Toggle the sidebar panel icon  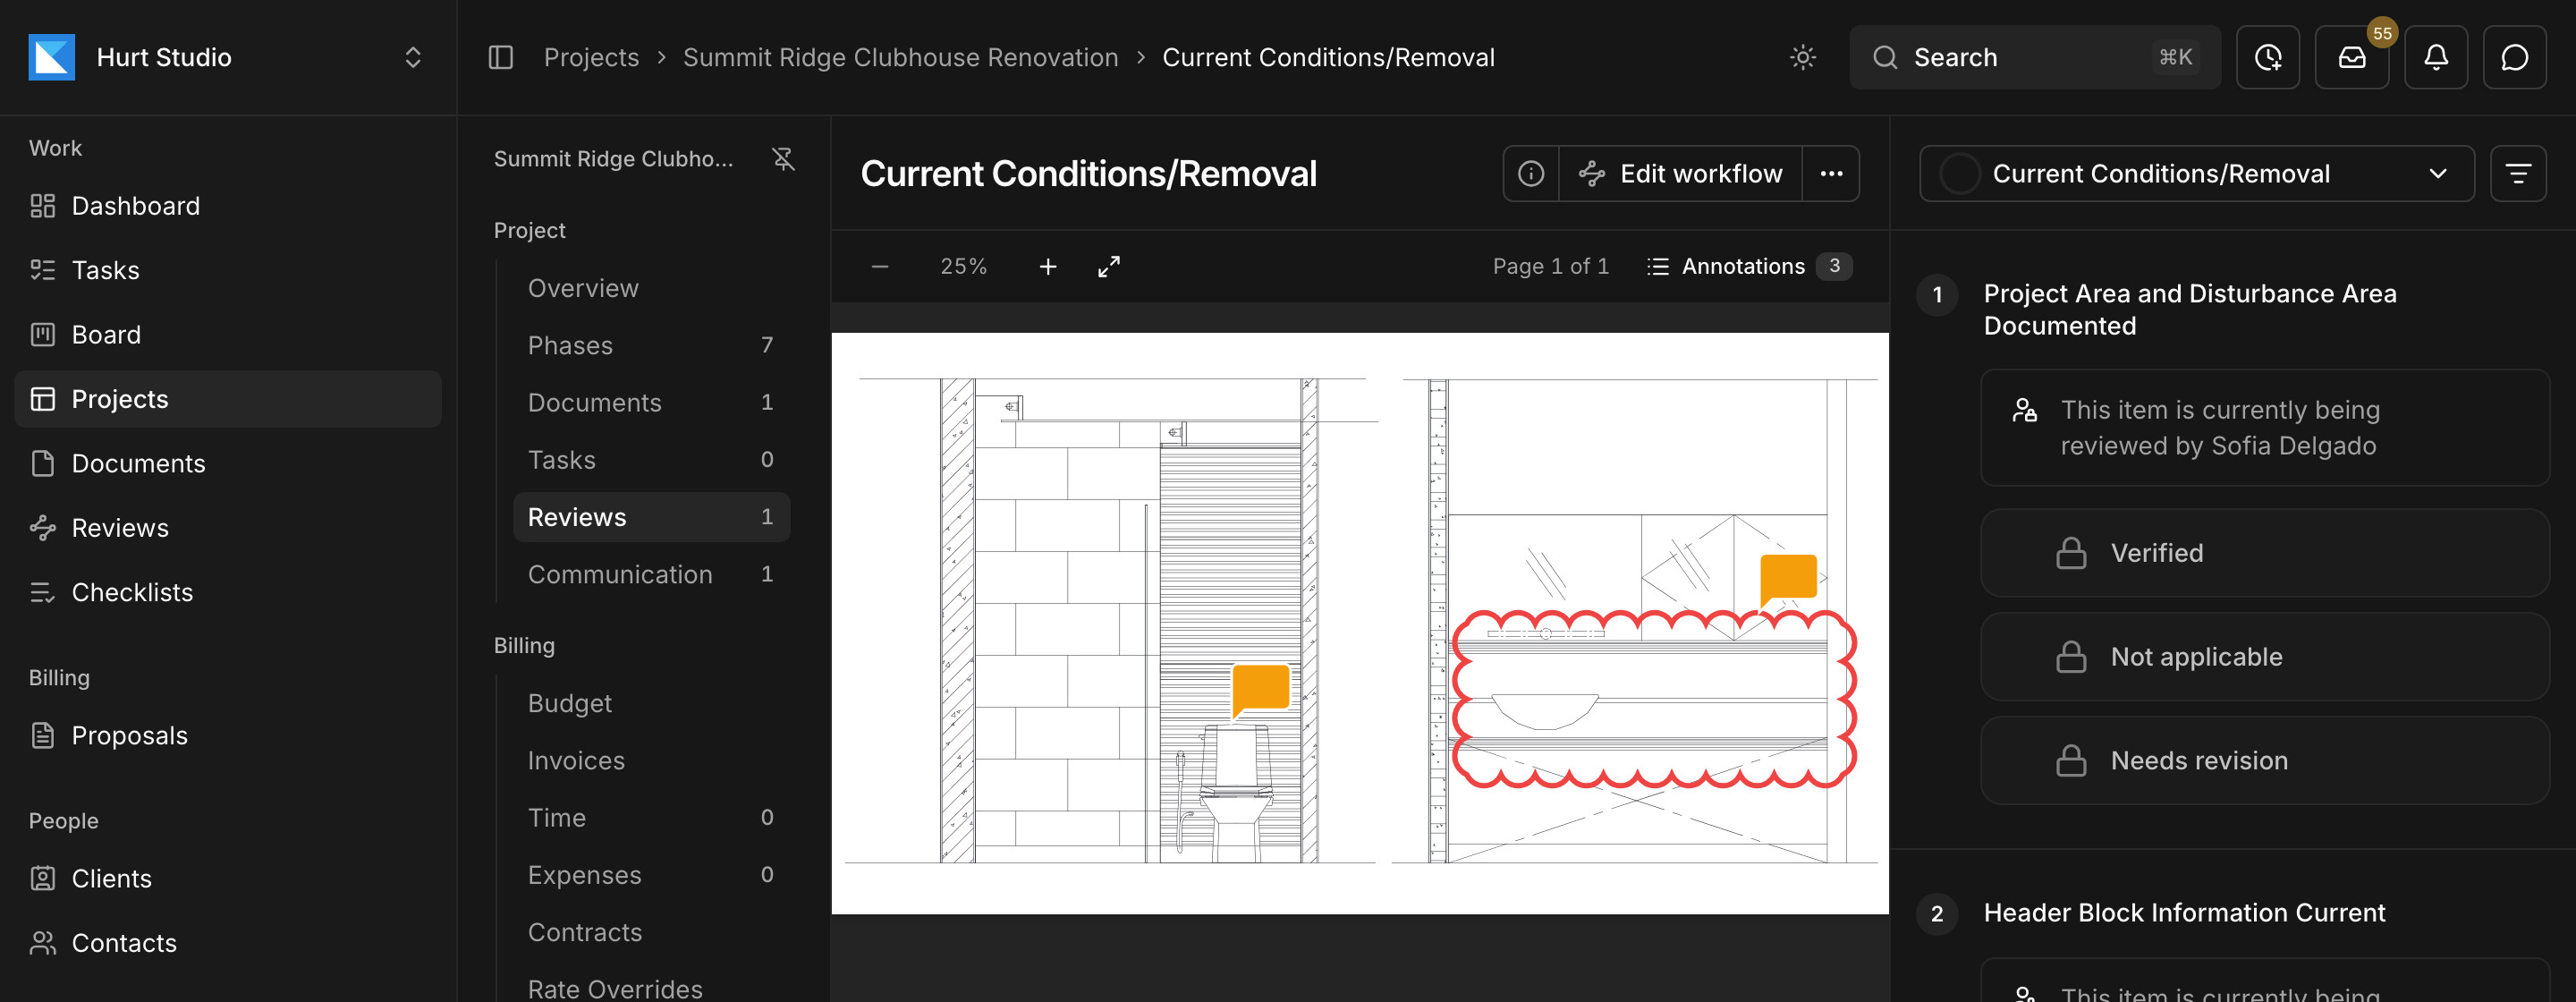pyautogui.click(x=500, y=57)
